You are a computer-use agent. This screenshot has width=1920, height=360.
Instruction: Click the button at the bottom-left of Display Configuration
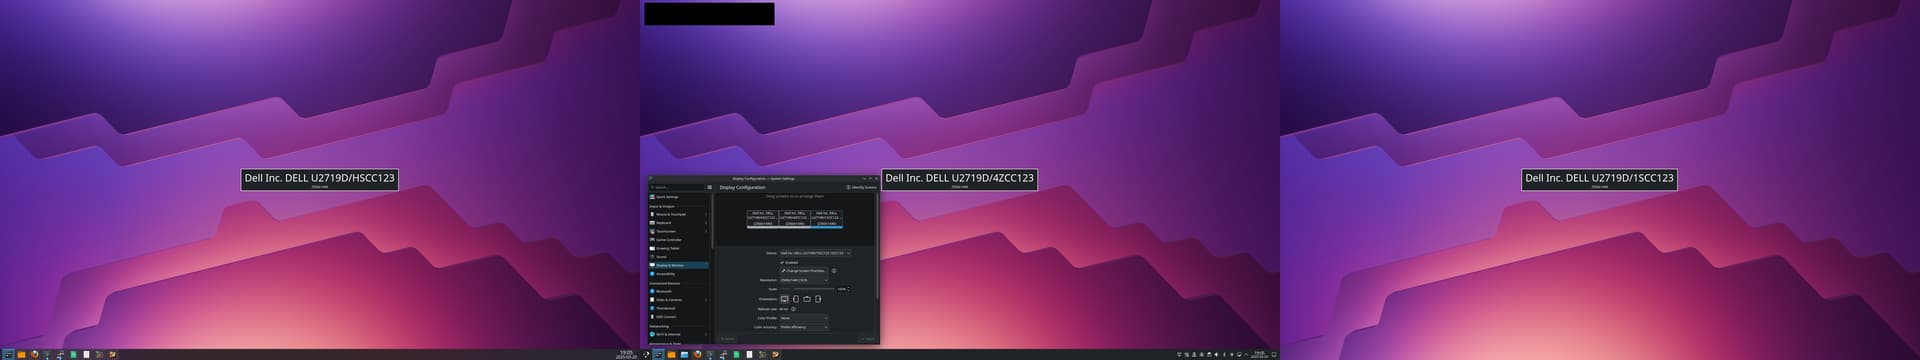[x=727, y=339]
